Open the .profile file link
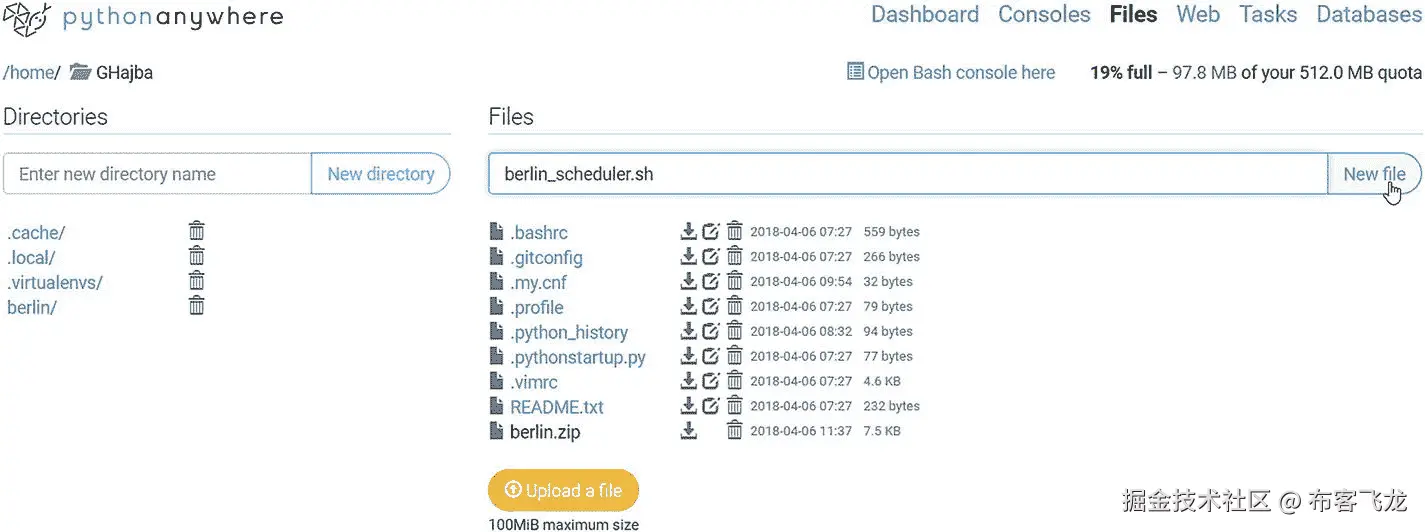Viewport: 1425px width, 532px height. [x=537, y=307]
